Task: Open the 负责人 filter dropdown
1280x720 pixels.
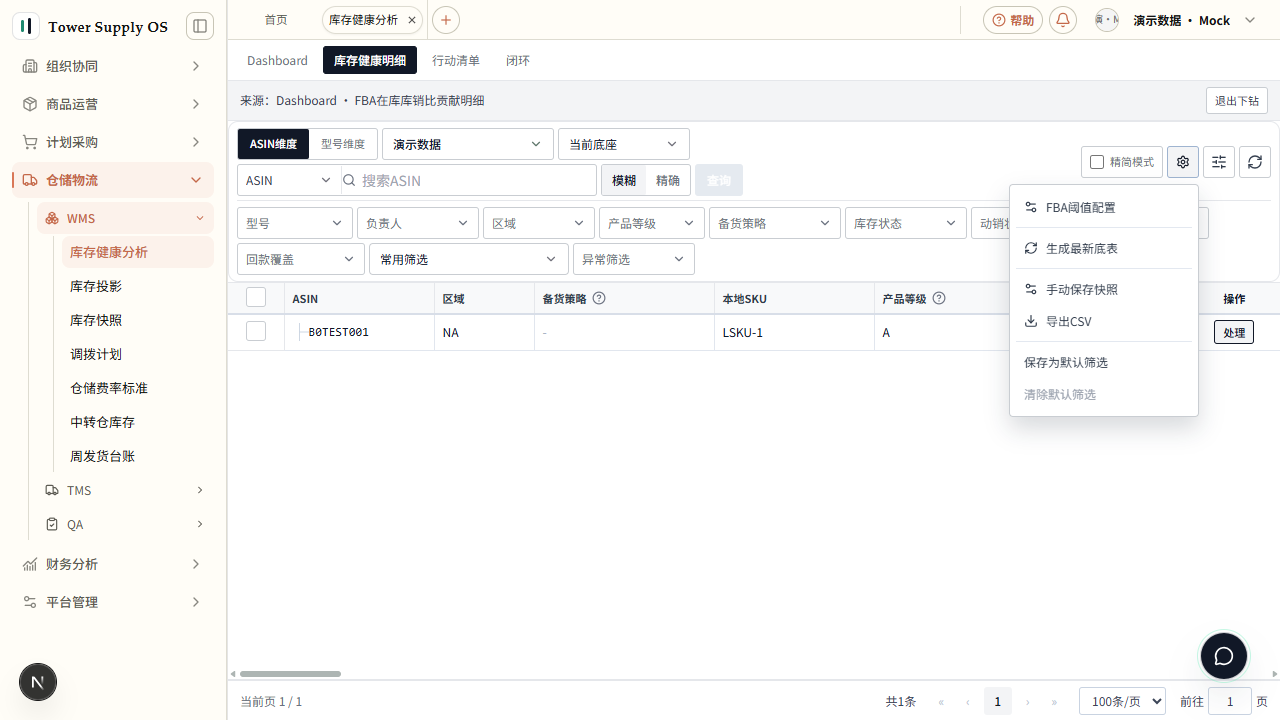Action: click(418, 223)
